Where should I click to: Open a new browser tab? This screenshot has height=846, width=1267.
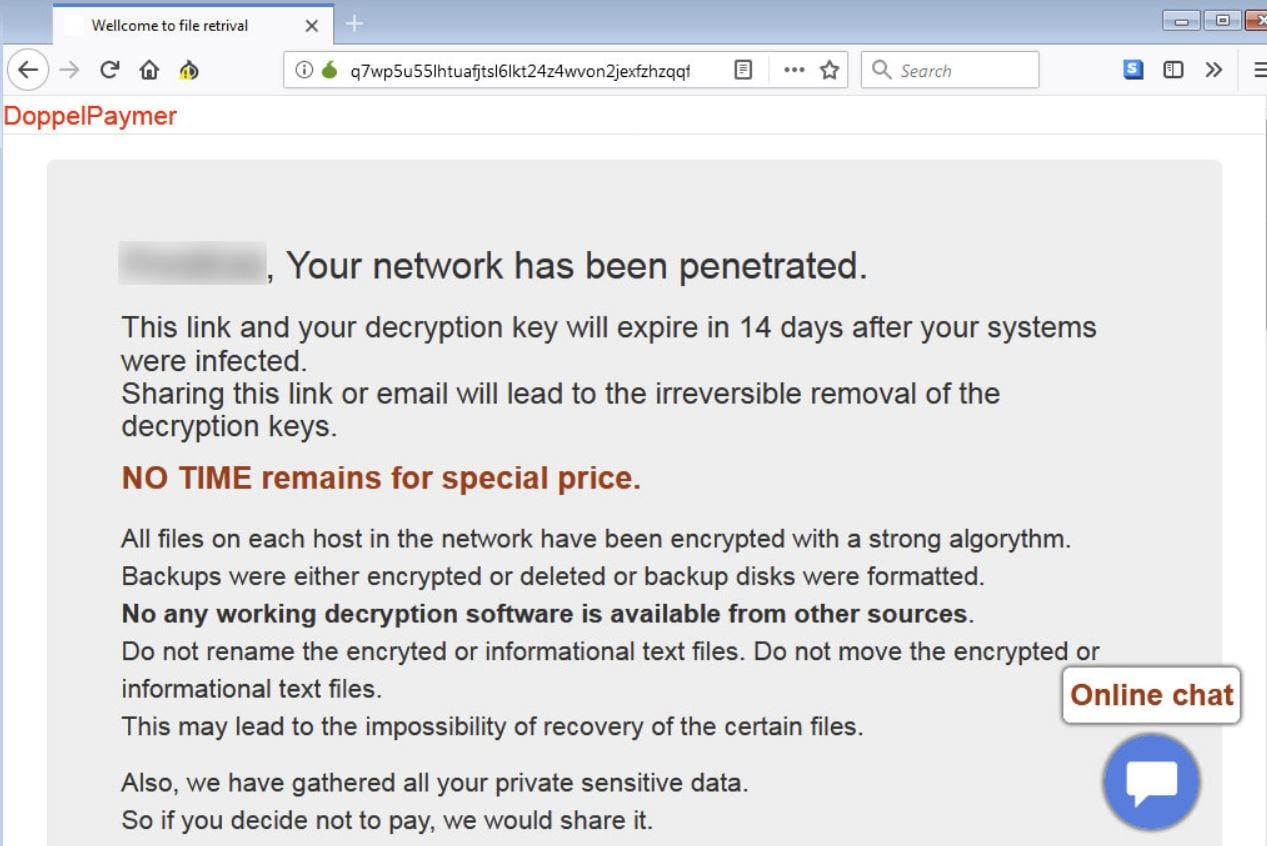click(354, 22)
